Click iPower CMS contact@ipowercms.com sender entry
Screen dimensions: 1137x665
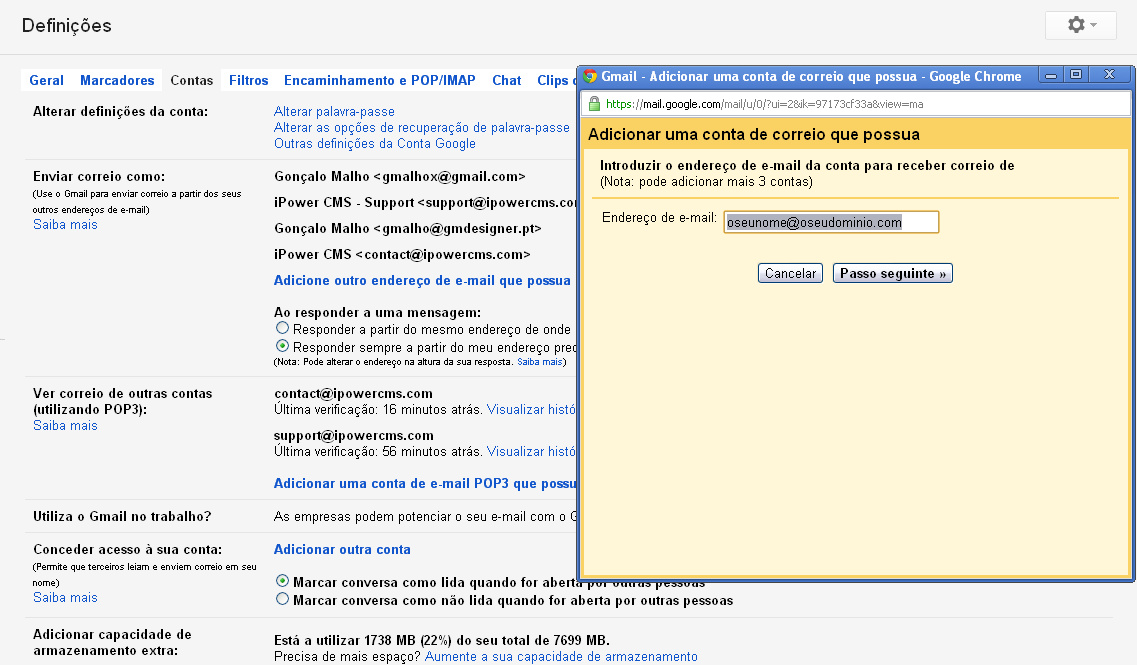(x=402, y=255)
